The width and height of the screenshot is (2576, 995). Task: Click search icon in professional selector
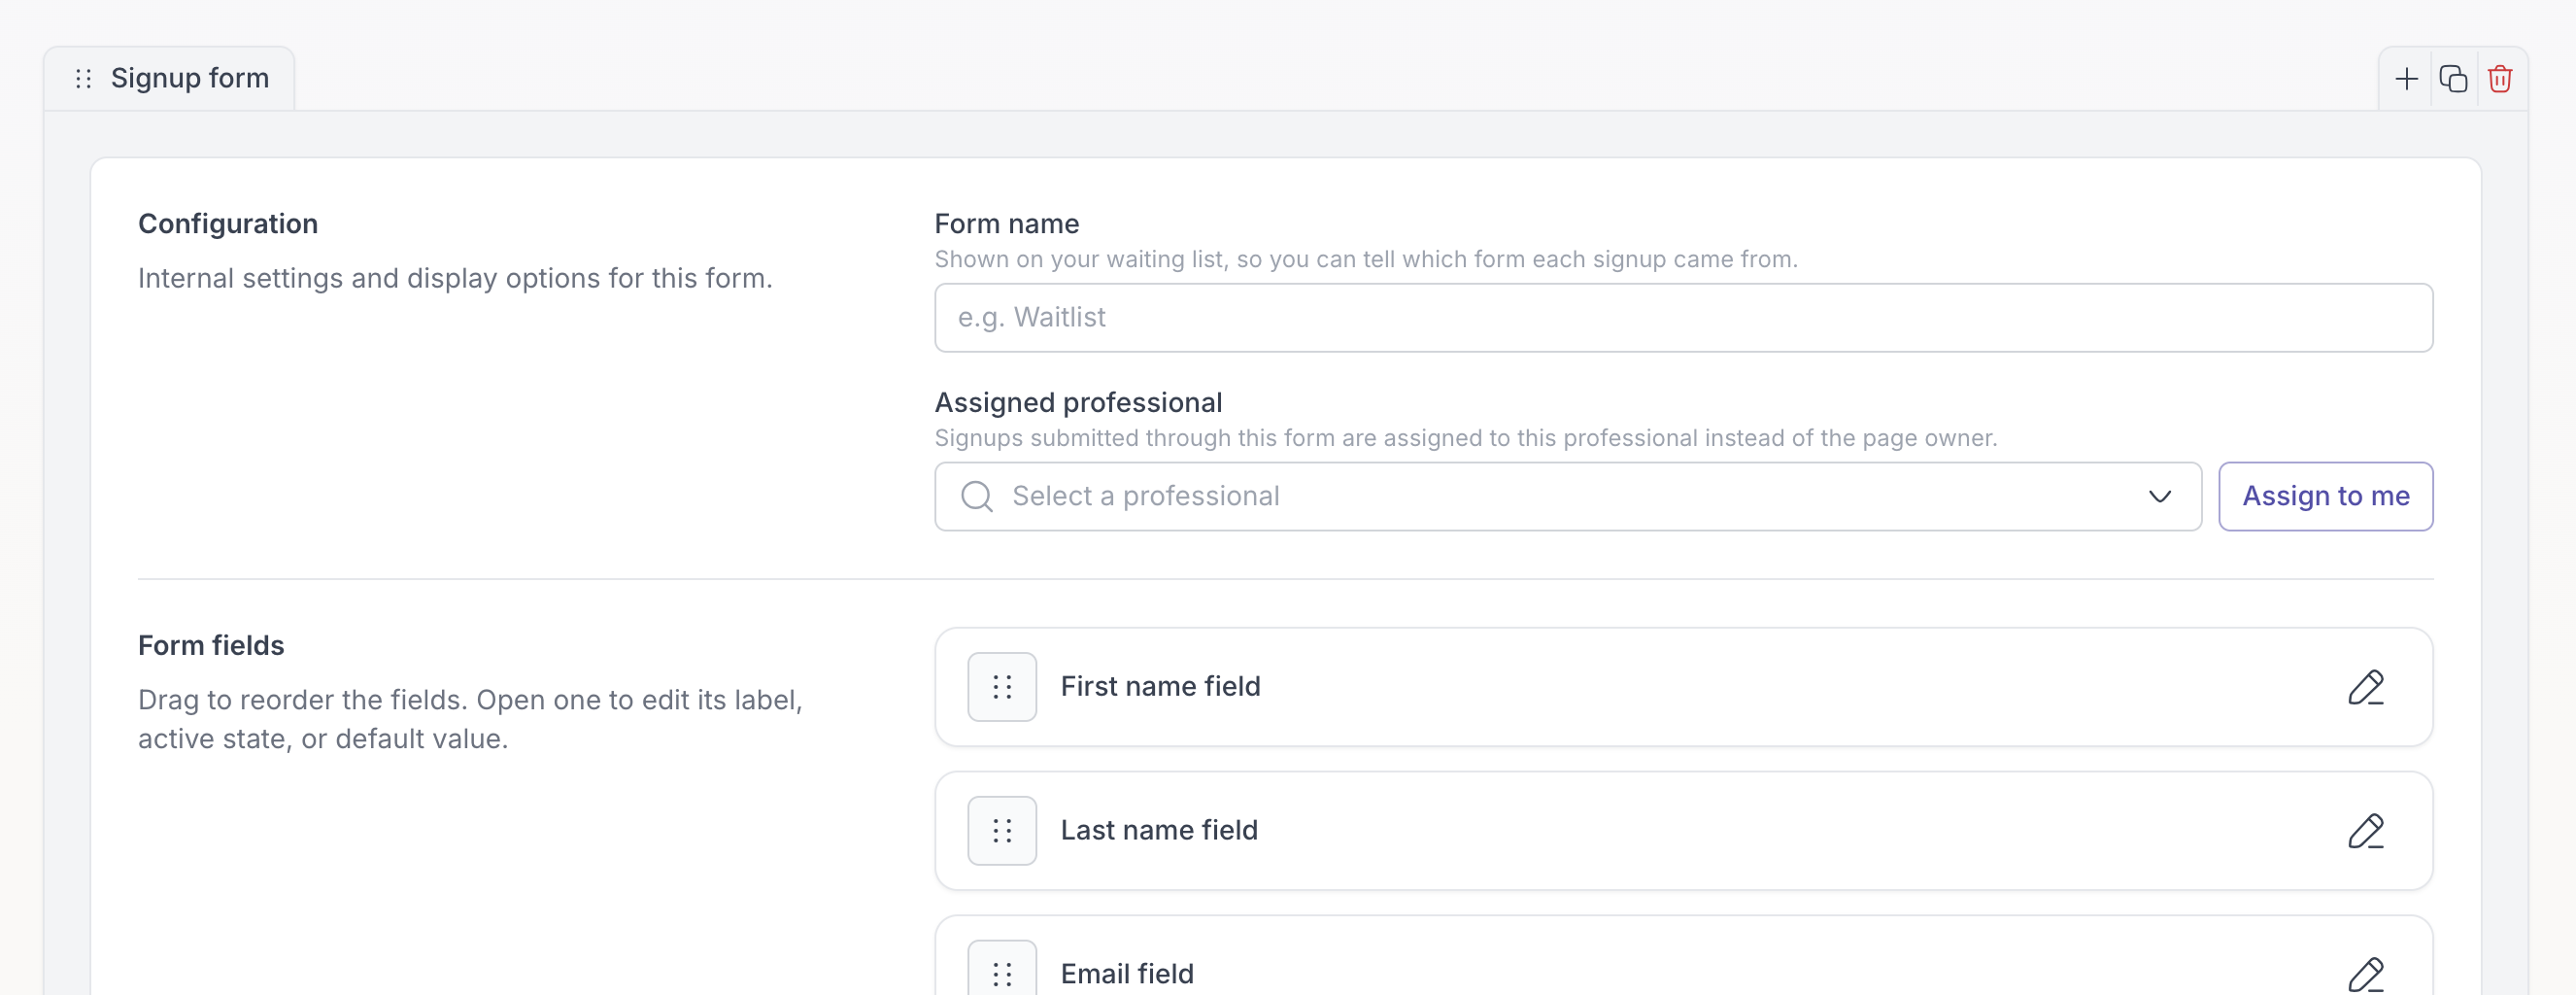[x=977, y=496]
